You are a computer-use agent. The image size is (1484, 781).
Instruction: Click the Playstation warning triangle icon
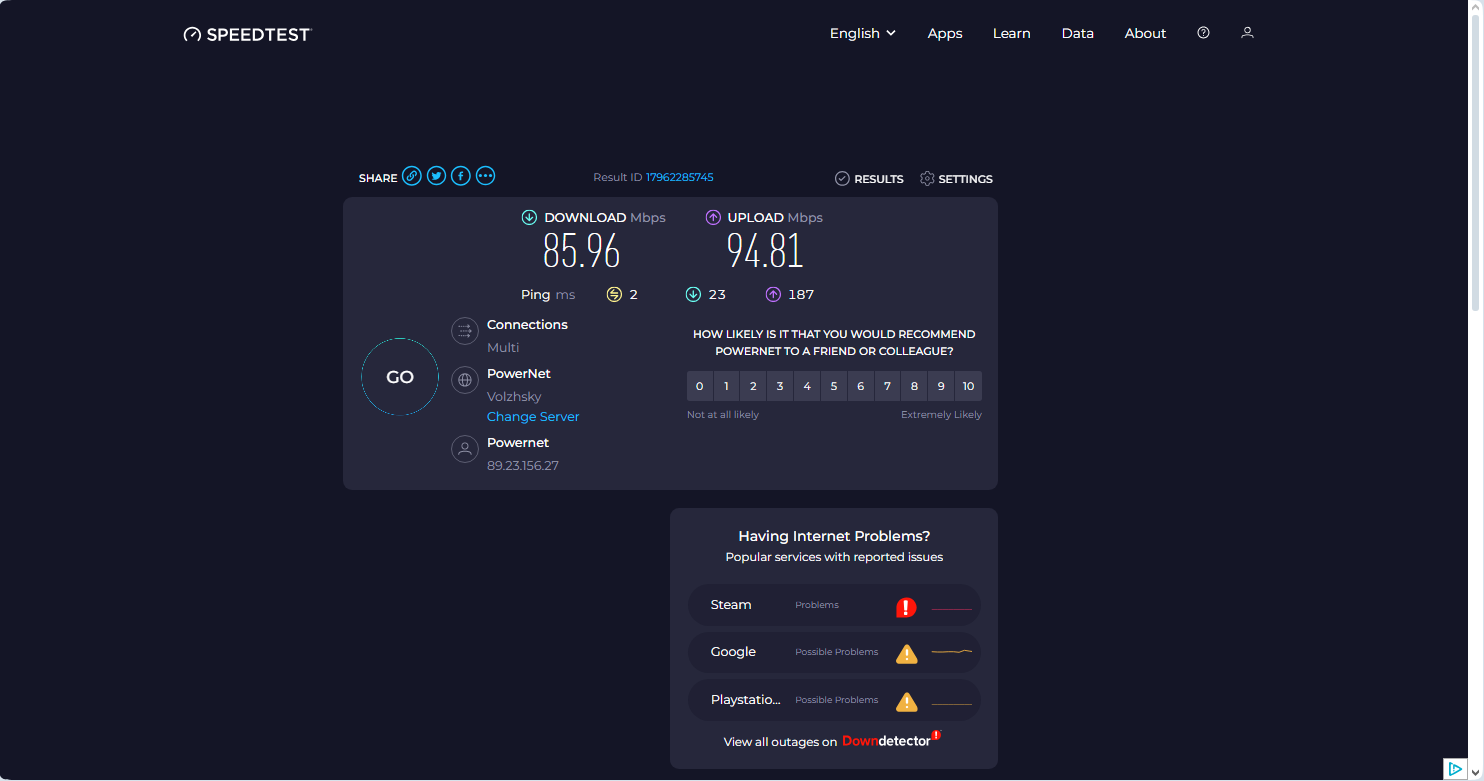click(x=906, y=701)
